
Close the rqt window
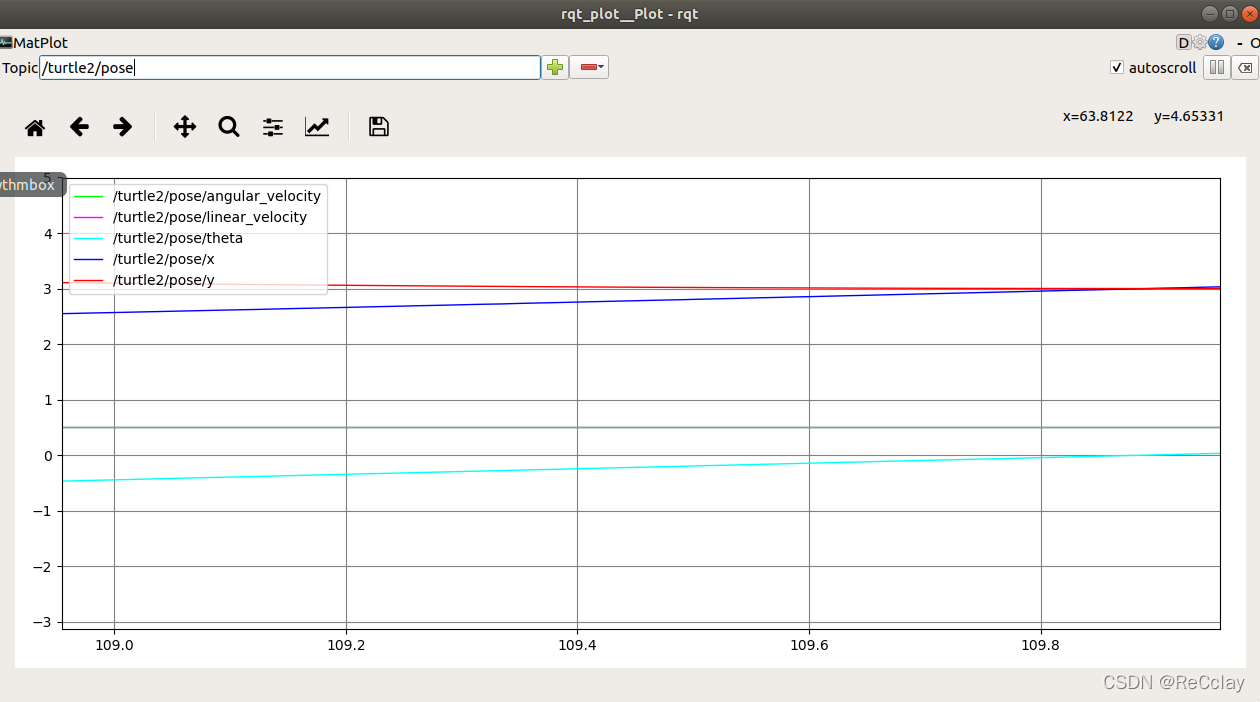[1248, 13]
